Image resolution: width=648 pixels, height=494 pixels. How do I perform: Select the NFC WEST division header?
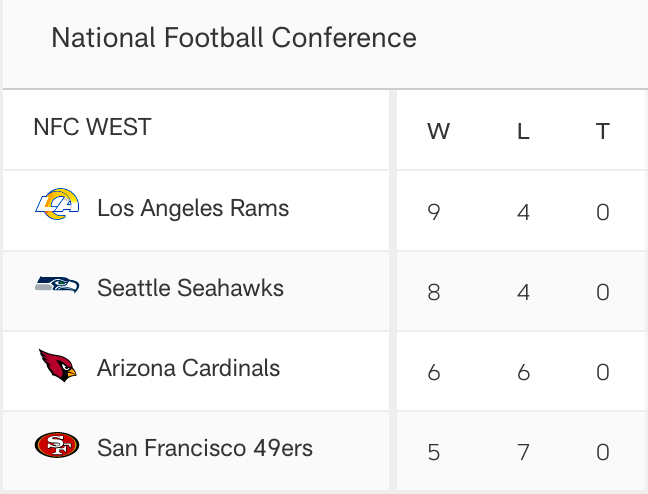point(92,127)
